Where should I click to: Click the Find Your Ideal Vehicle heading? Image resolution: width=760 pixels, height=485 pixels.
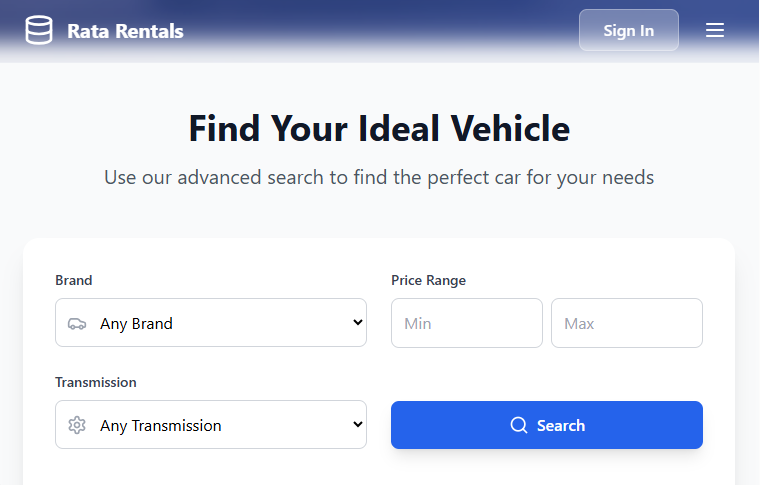[x=380, y=128]
